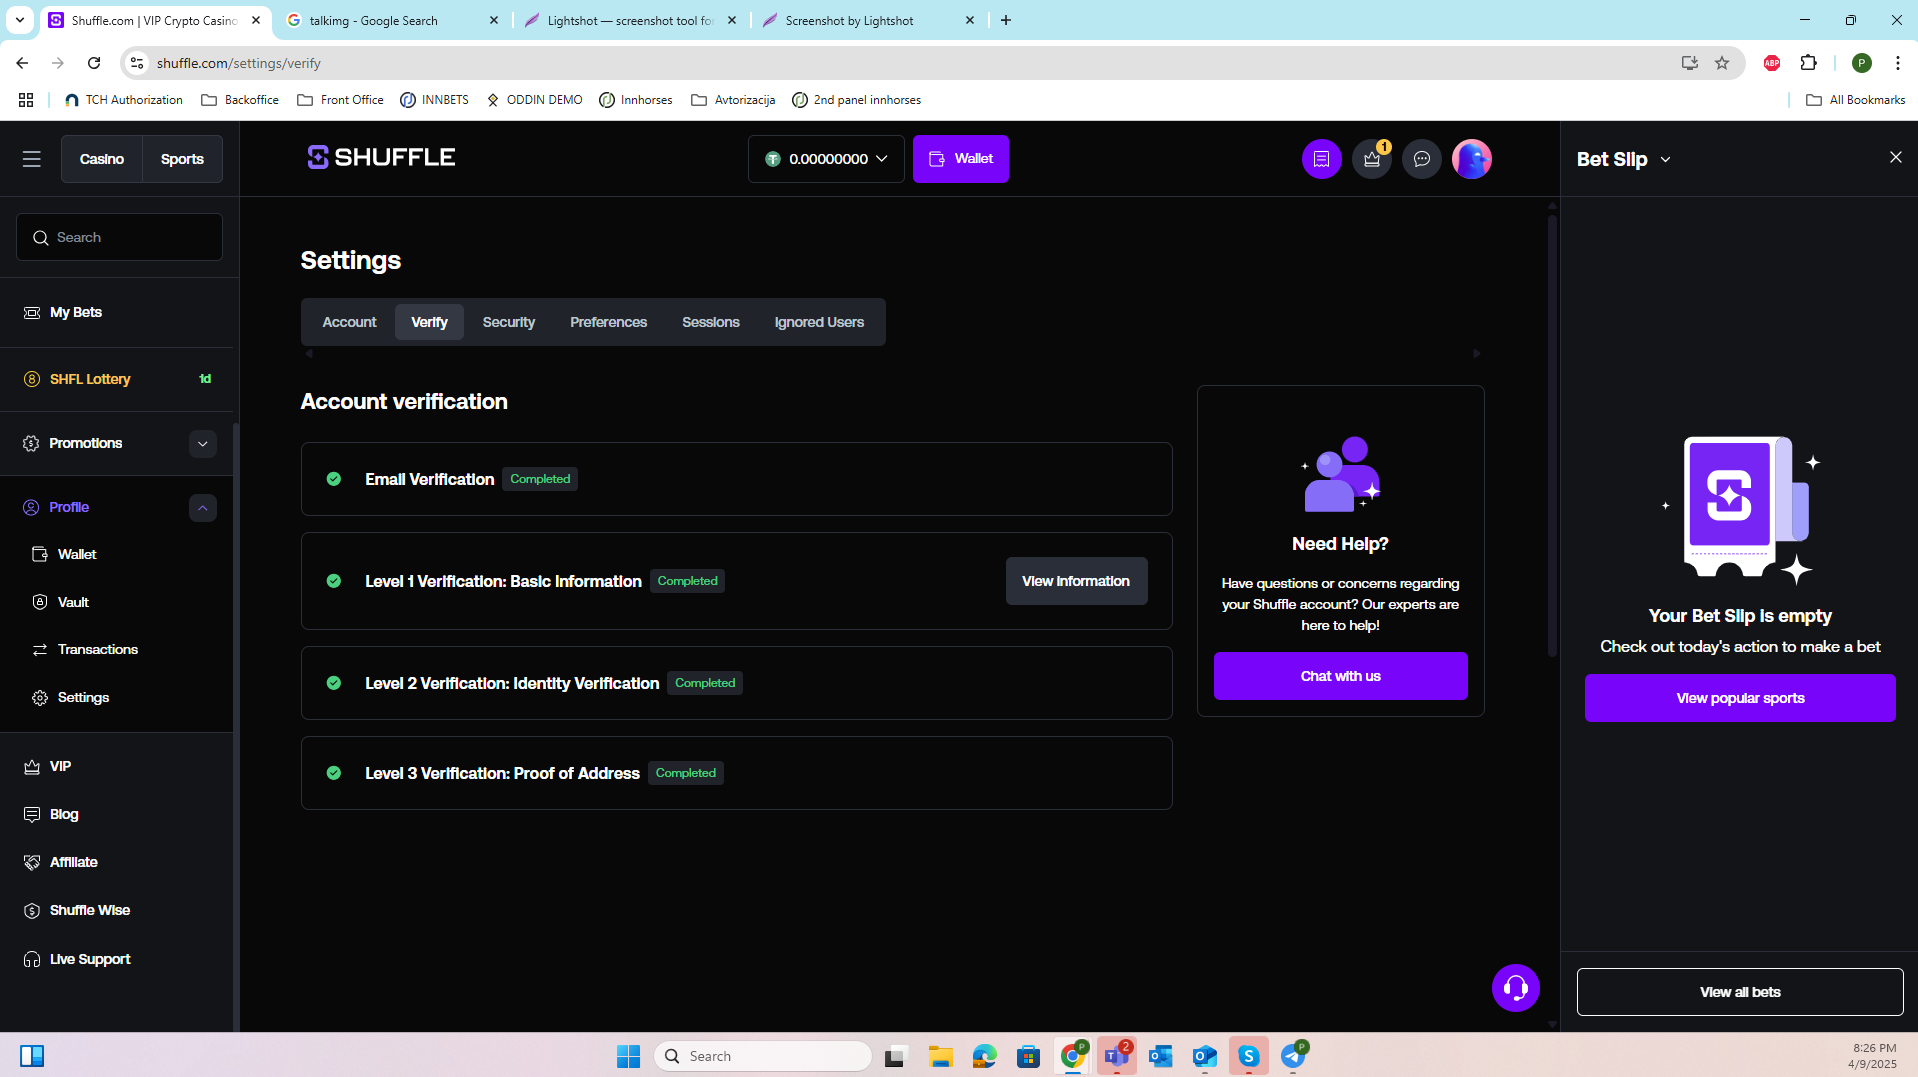Click View Information button
Screen dimensions: 1918x1077
click(1076, 581)
